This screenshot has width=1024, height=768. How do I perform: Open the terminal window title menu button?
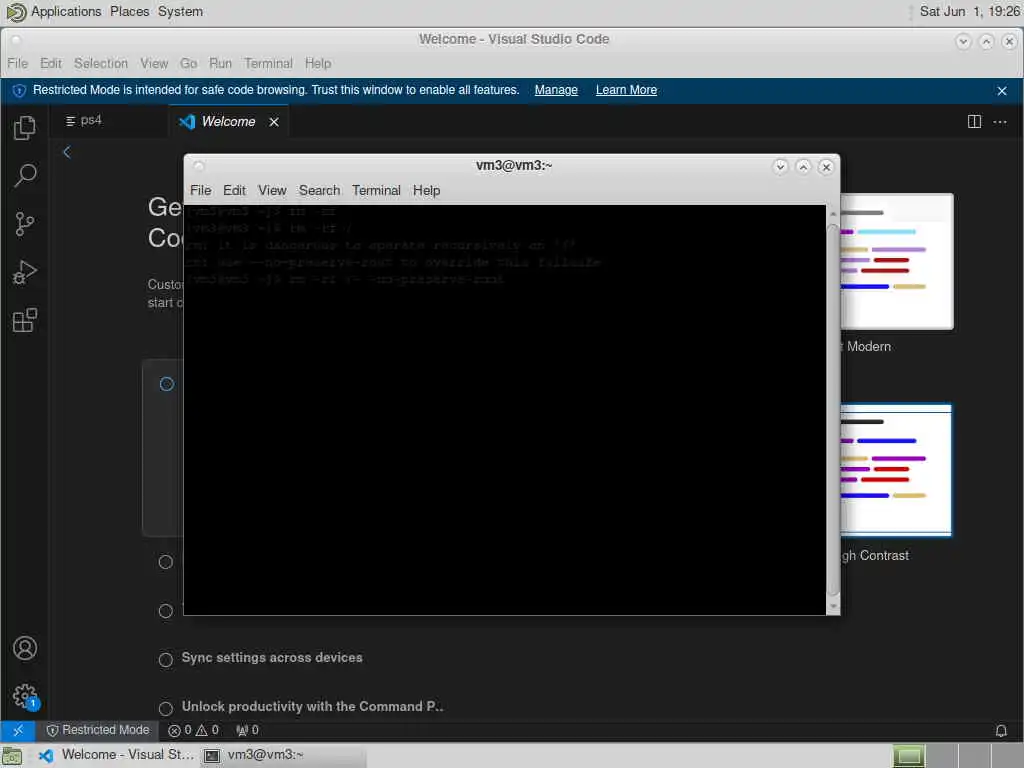coord(199,166)
